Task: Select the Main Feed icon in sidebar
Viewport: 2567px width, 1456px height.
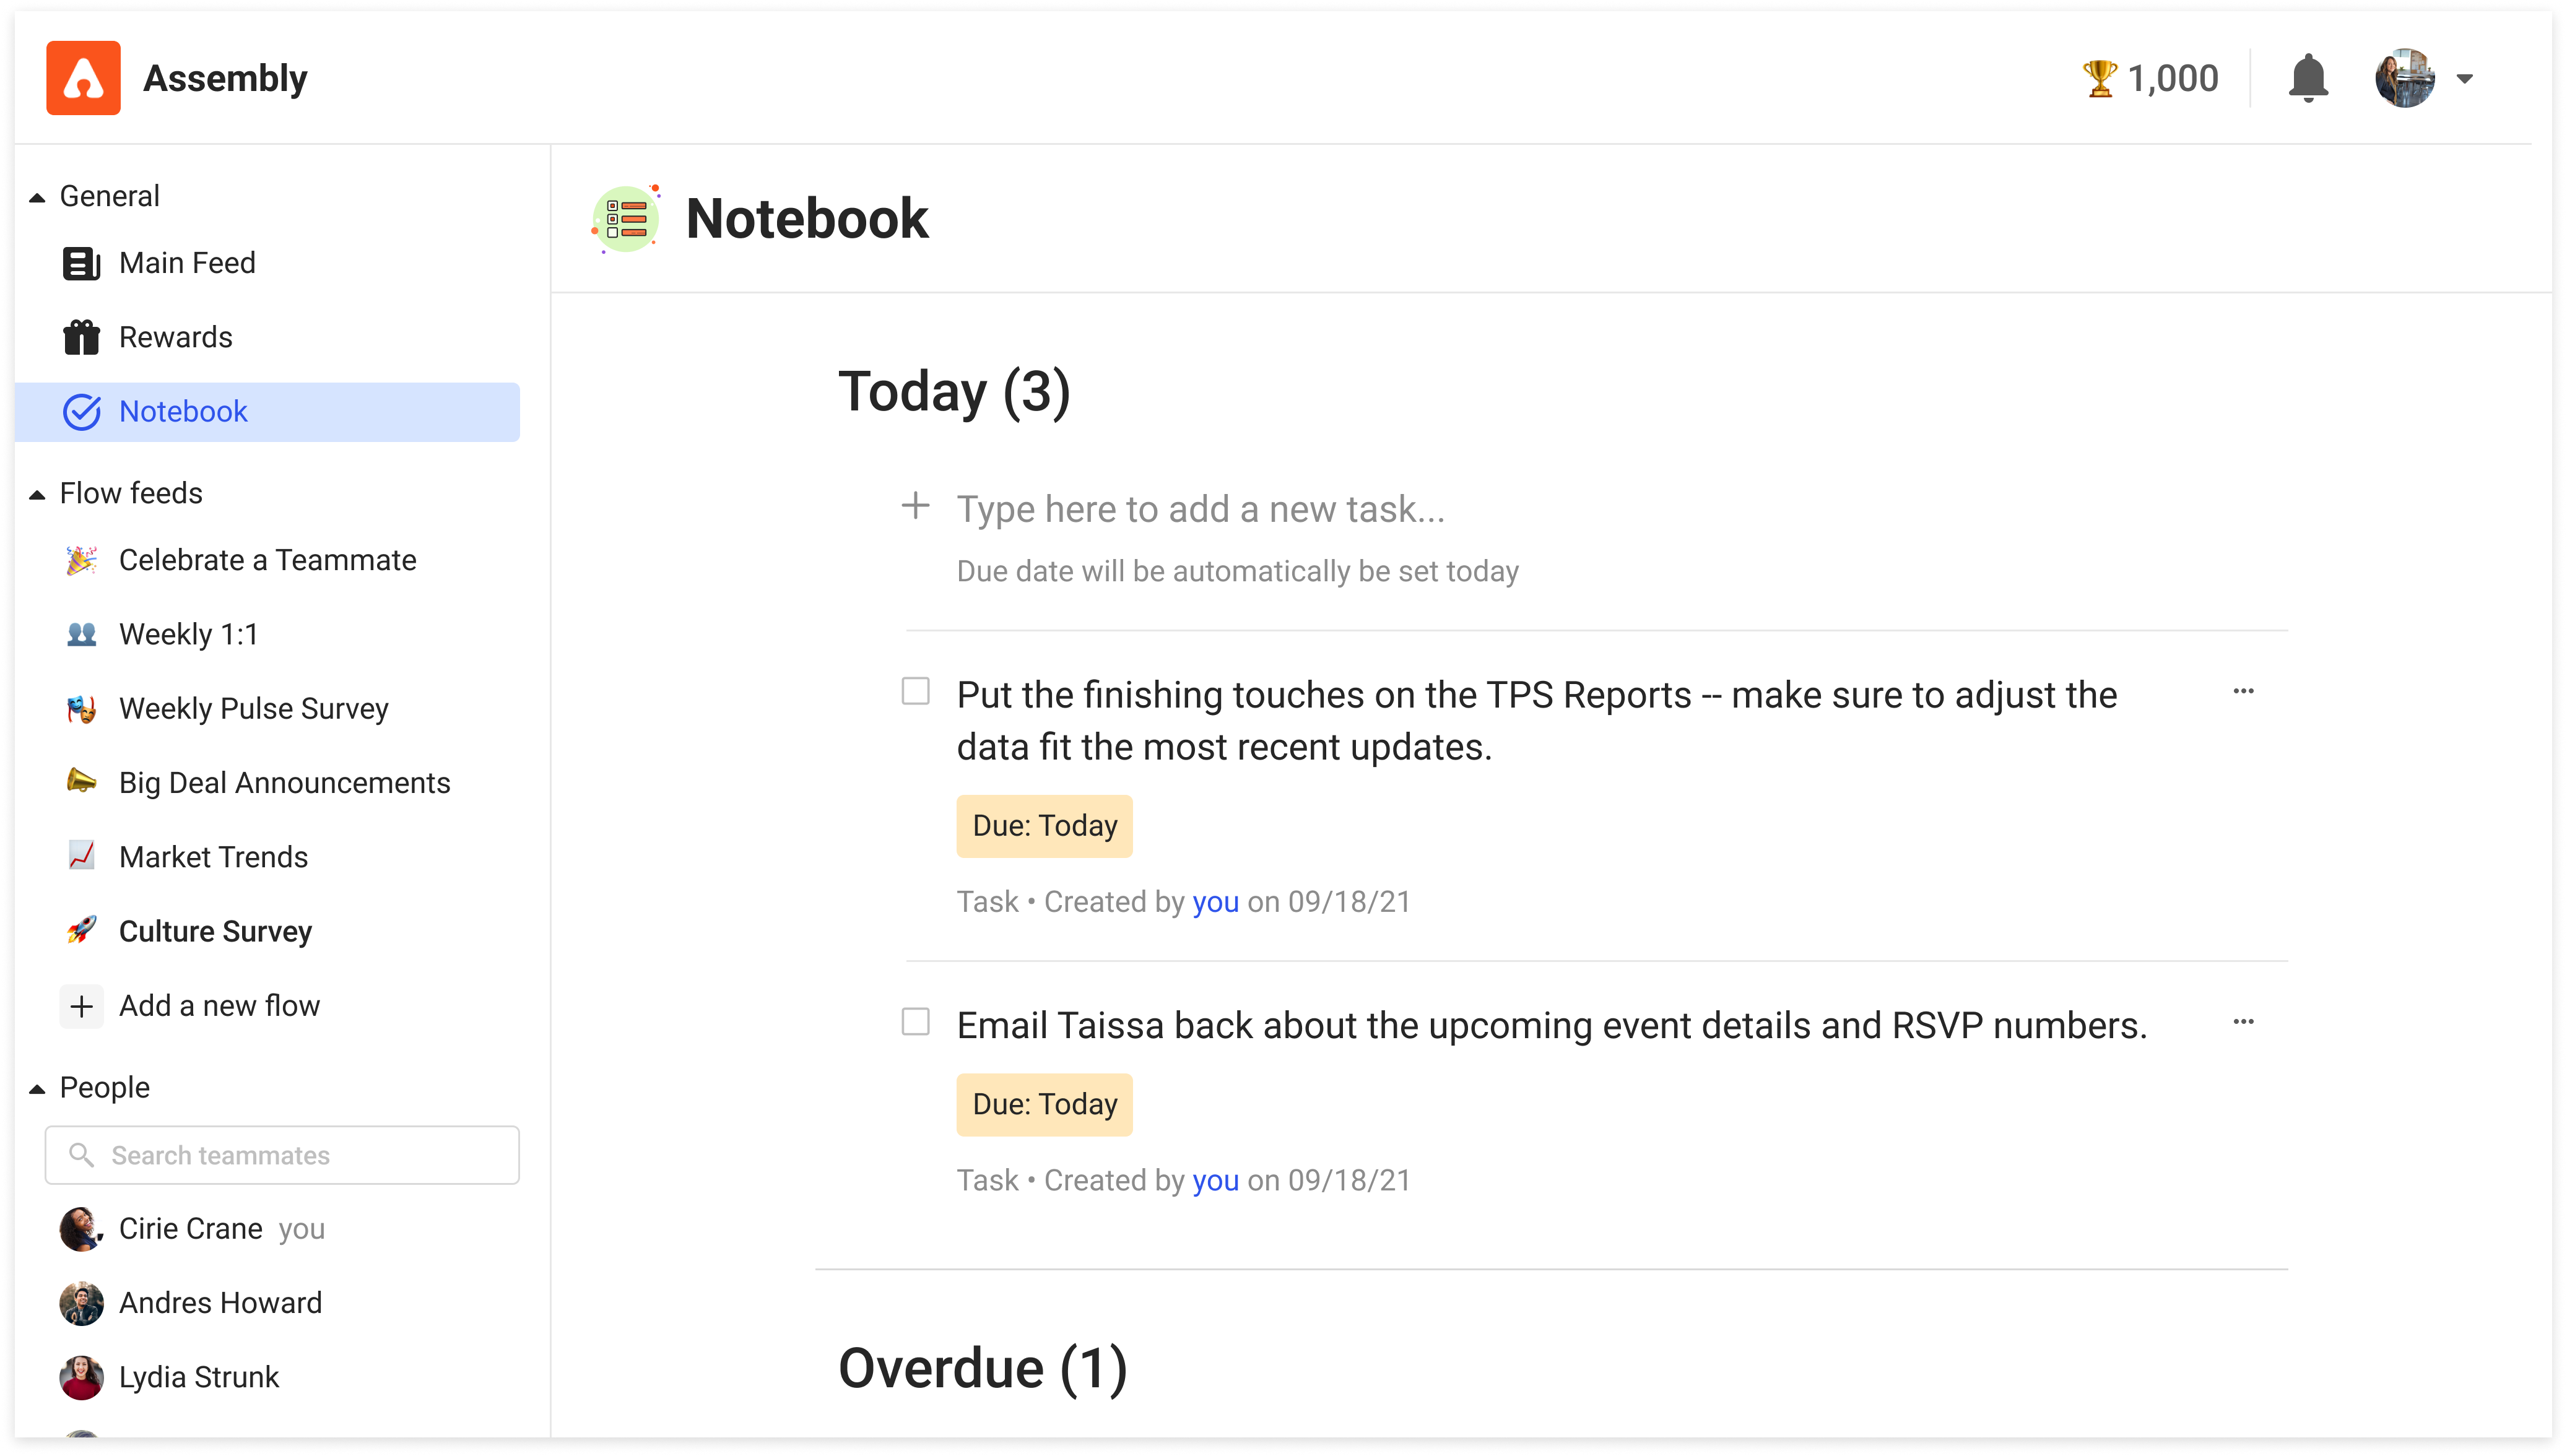Action: coord(81,262)
